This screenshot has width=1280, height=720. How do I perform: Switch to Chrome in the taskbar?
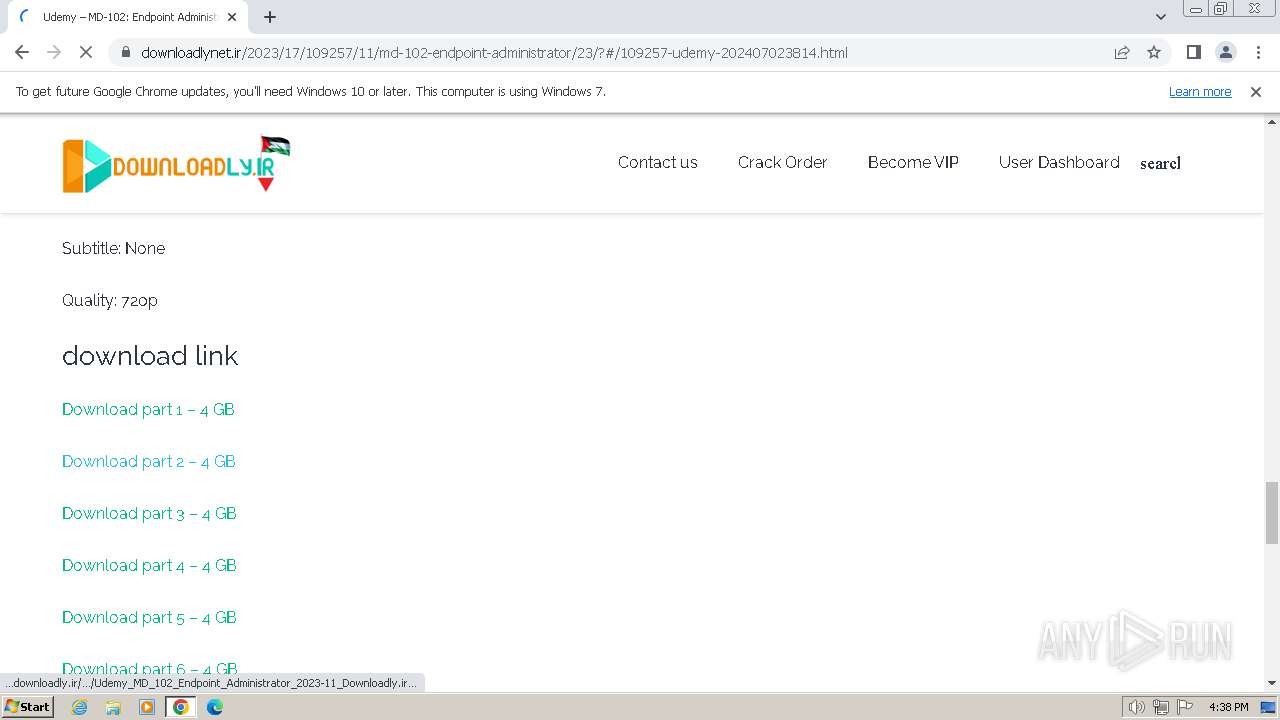(180, 707)
